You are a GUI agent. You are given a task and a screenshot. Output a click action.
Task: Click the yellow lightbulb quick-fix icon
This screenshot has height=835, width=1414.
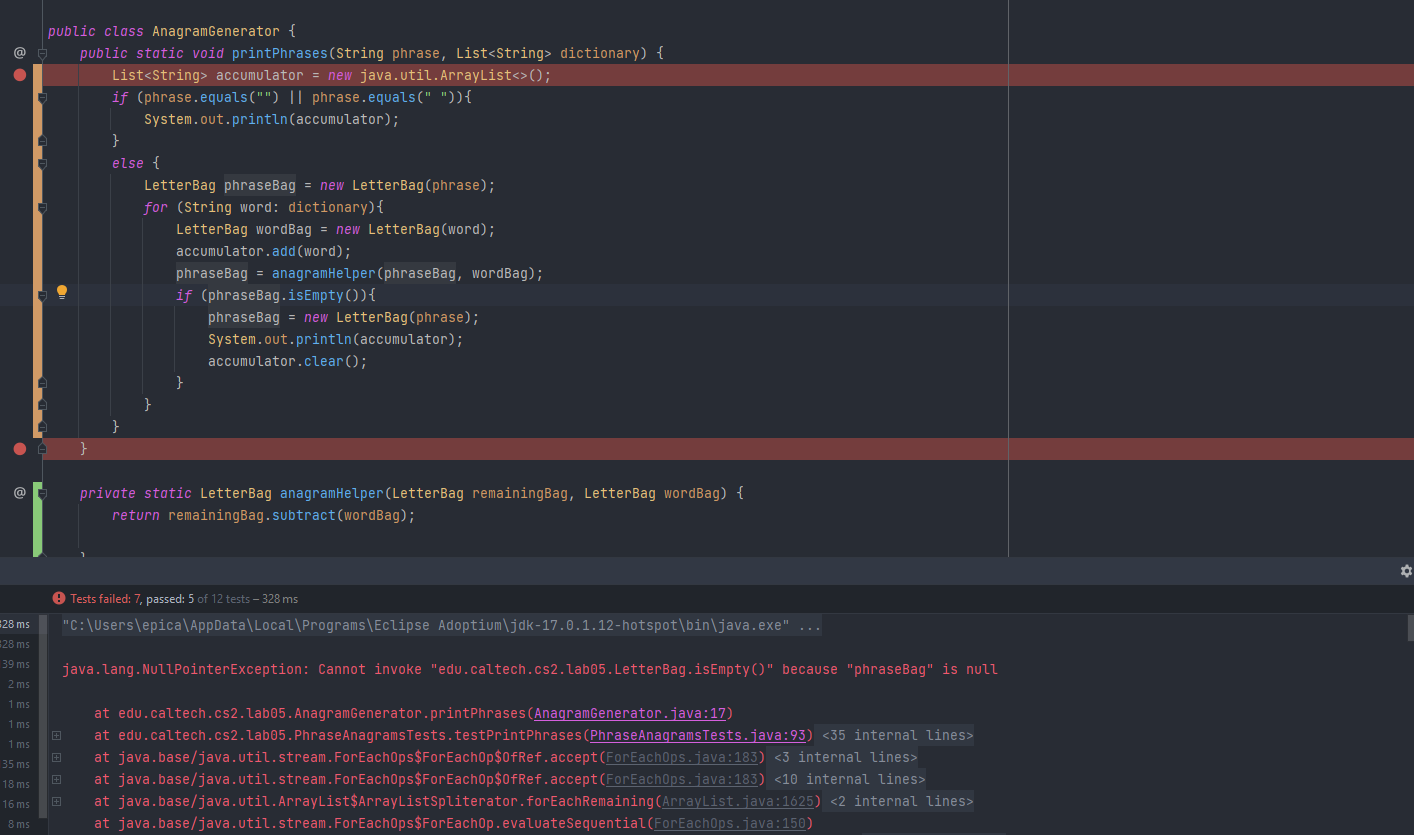61,293
